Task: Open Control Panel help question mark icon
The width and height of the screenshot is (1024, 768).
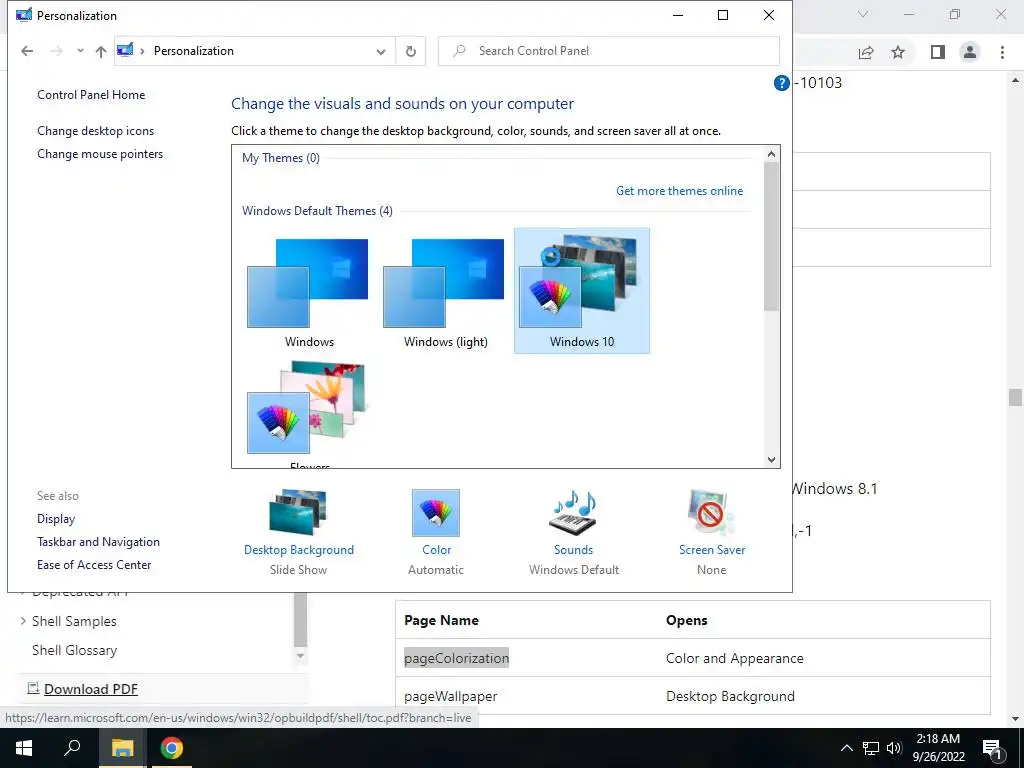Action: click(x=781, y=83)
